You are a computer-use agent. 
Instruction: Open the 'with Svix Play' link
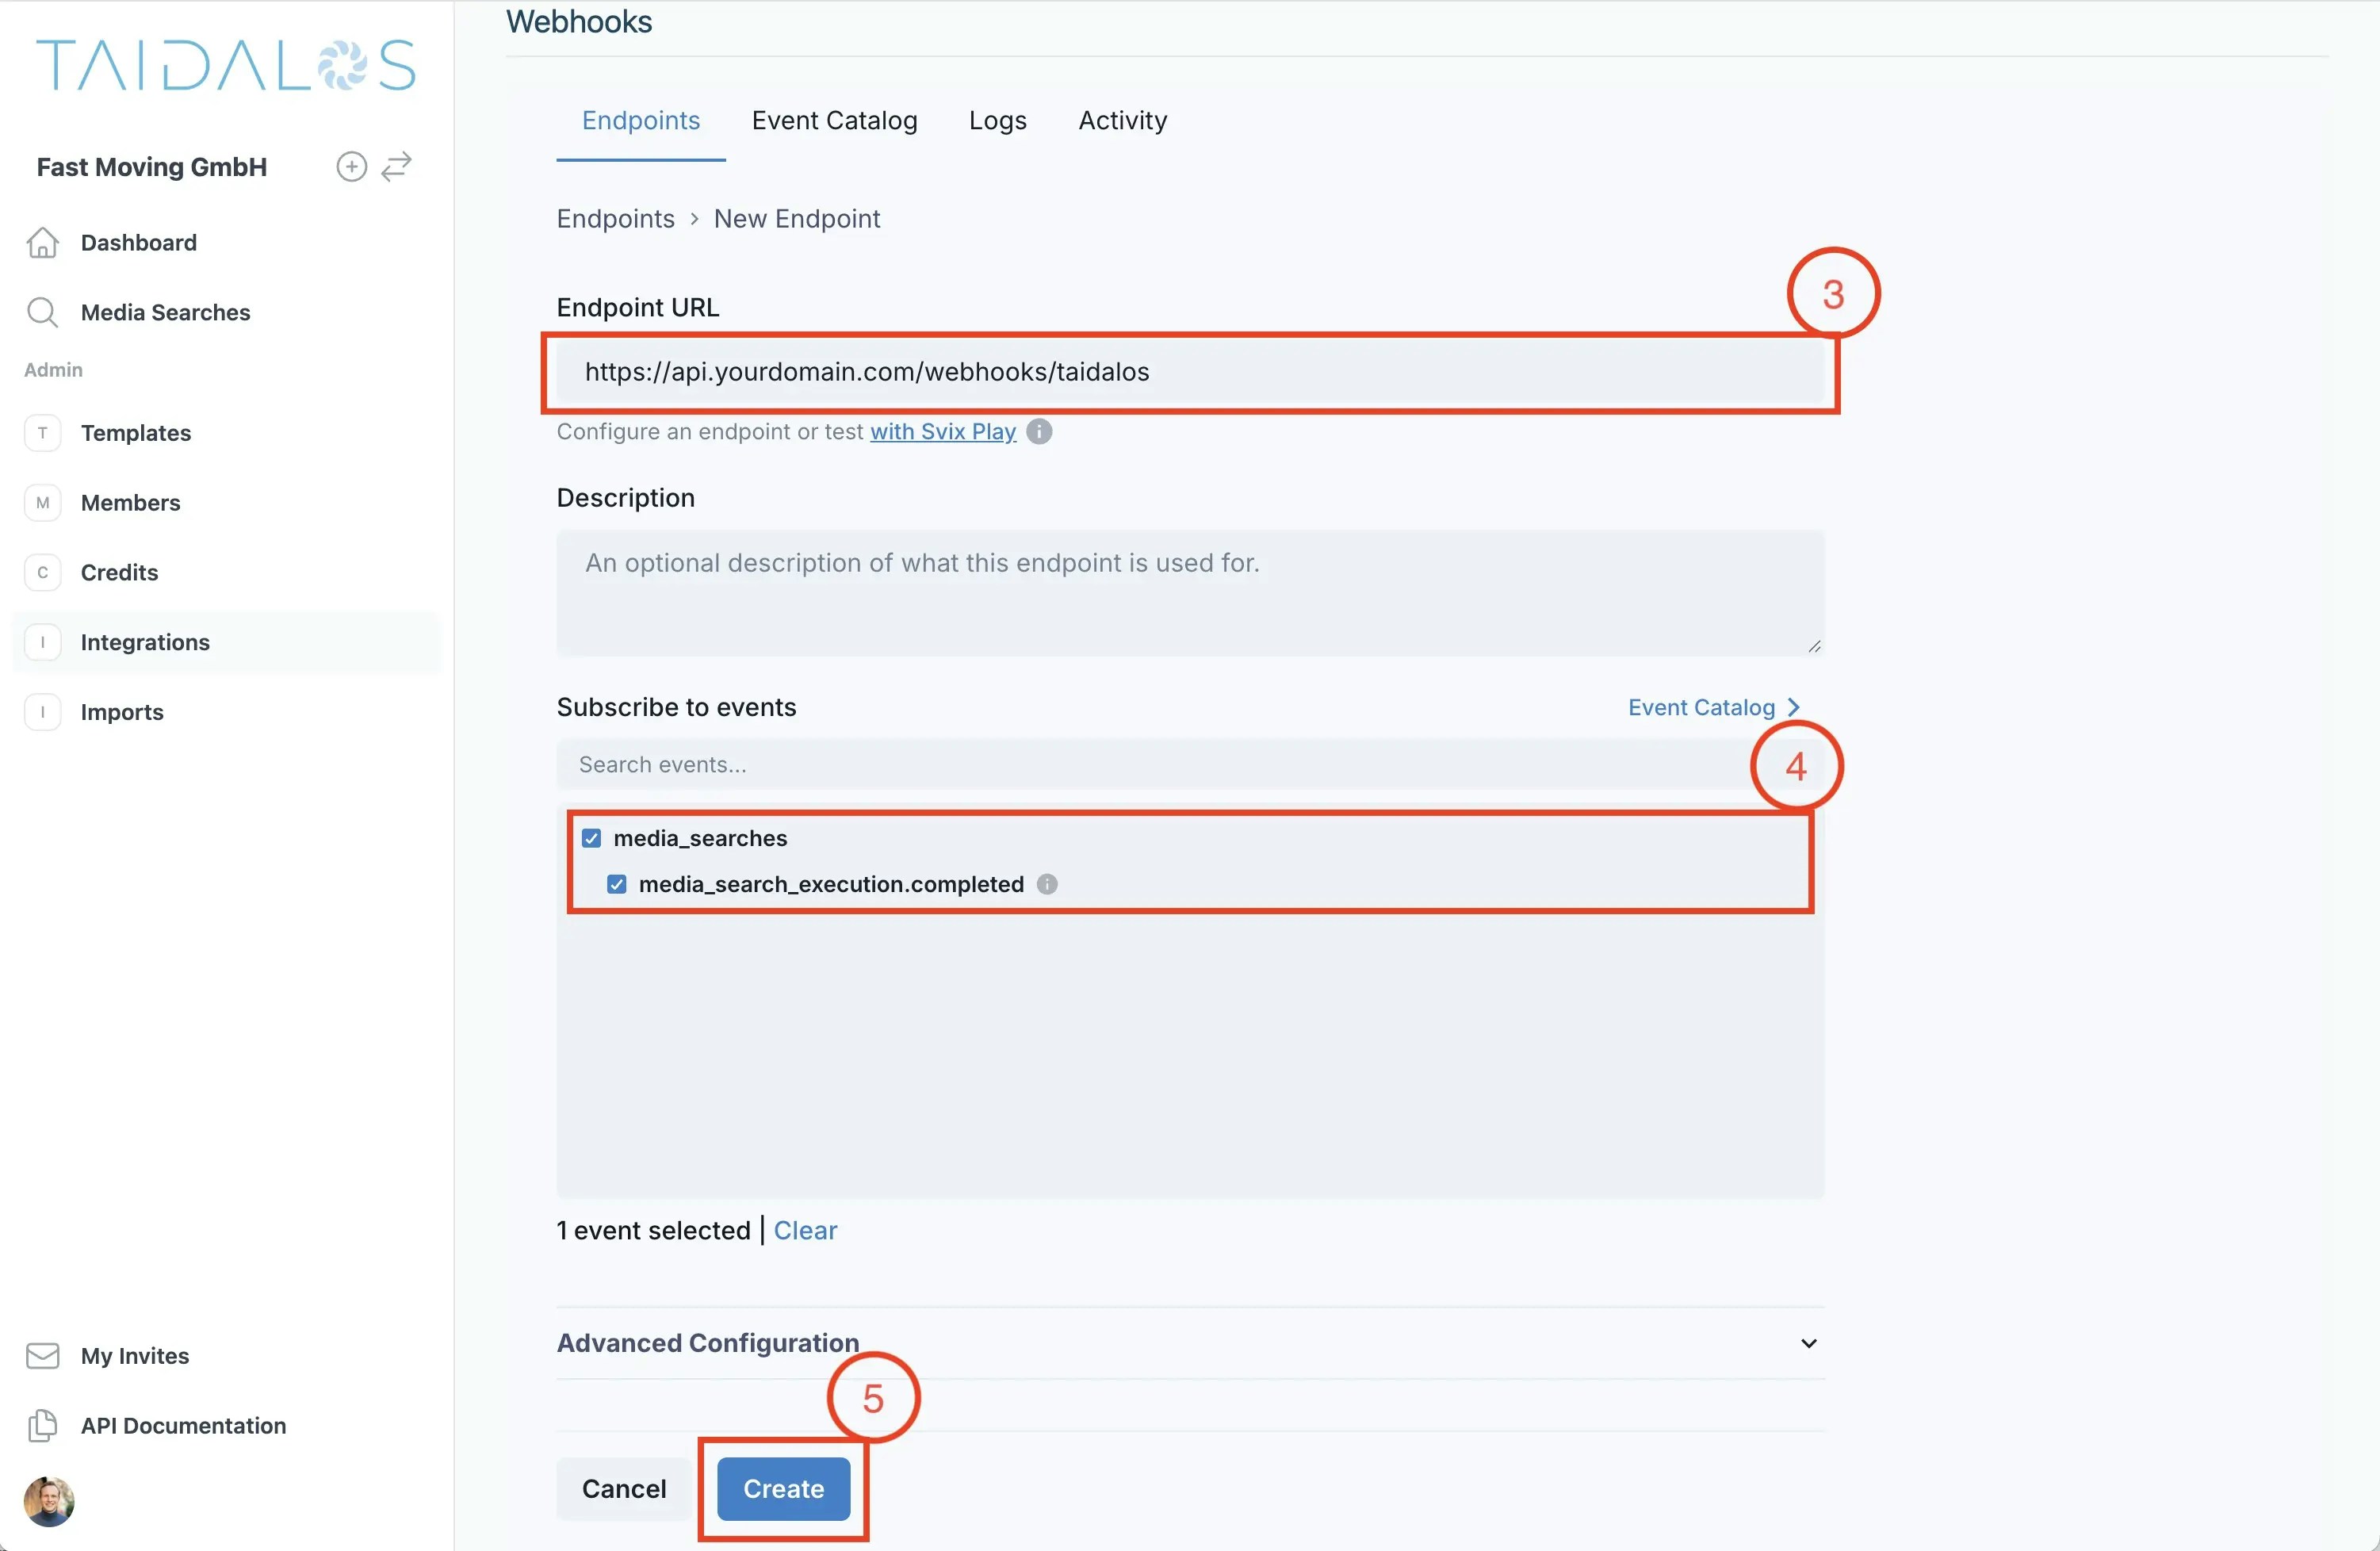[941, 431]
